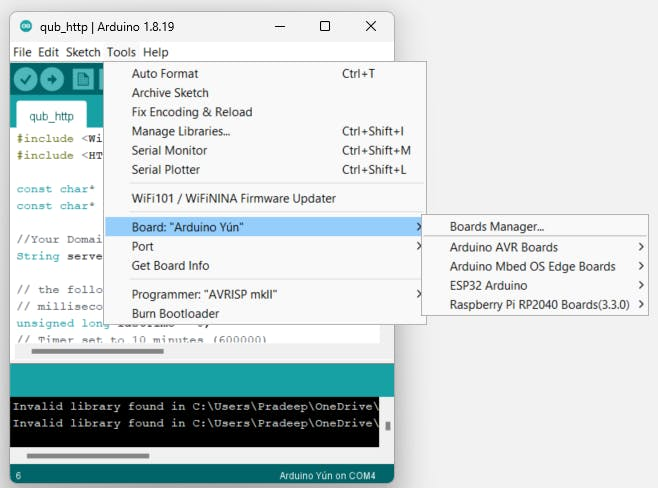Click the Arduino app icon in title bar
Image resolution: width=658 pixels, height=488 pixels.
click(25, 26)
